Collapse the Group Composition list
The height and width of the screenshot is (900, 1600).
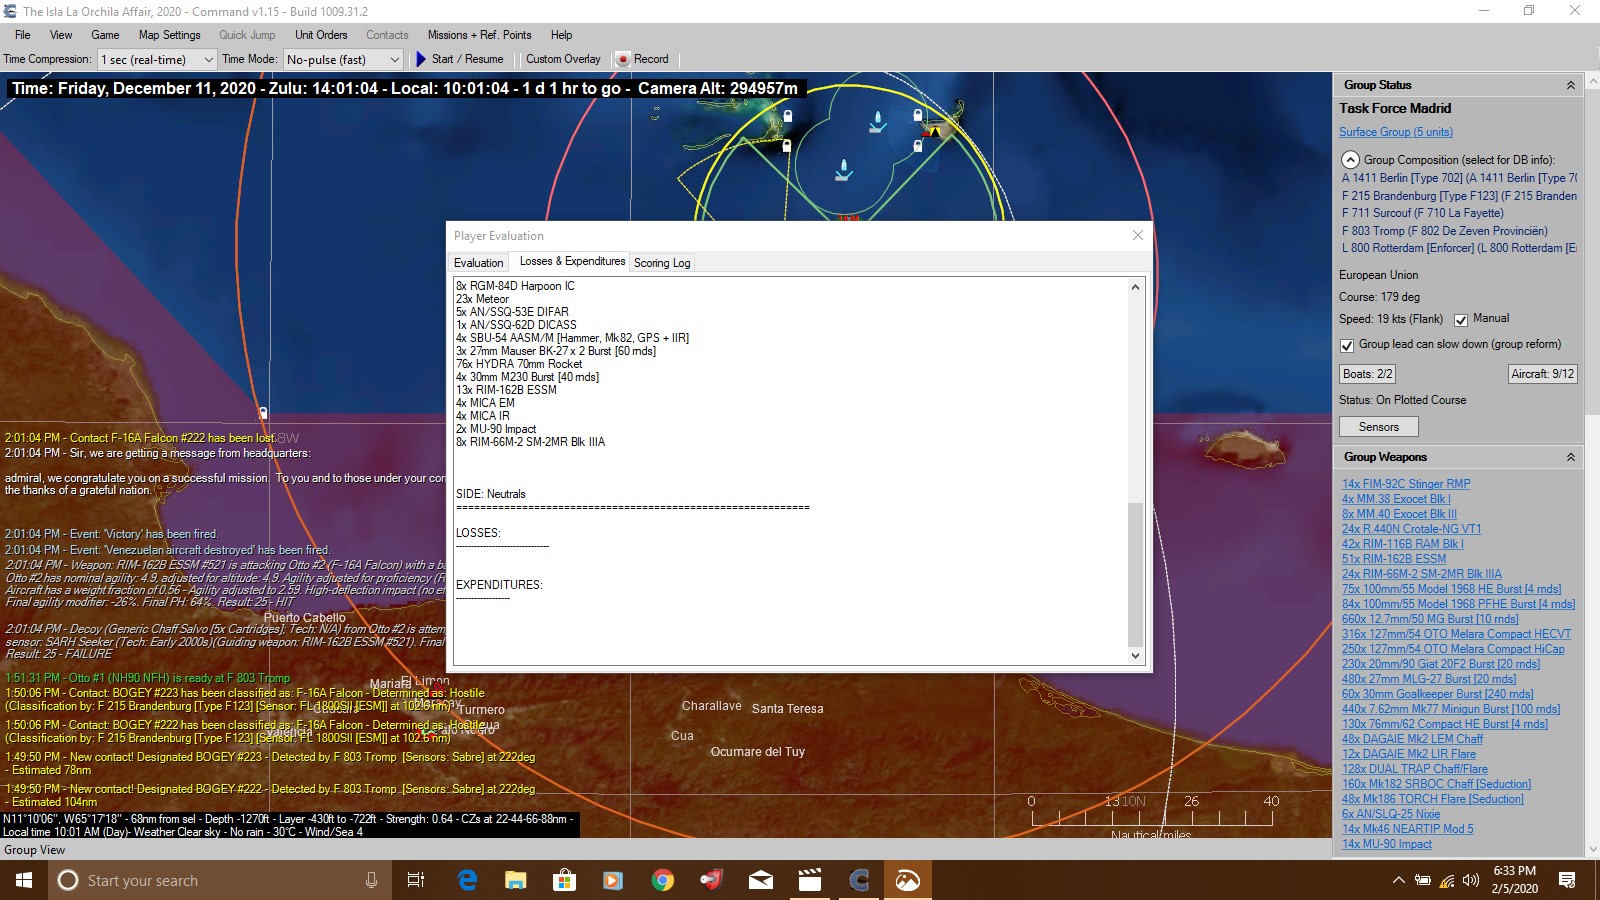[1350, 160]
